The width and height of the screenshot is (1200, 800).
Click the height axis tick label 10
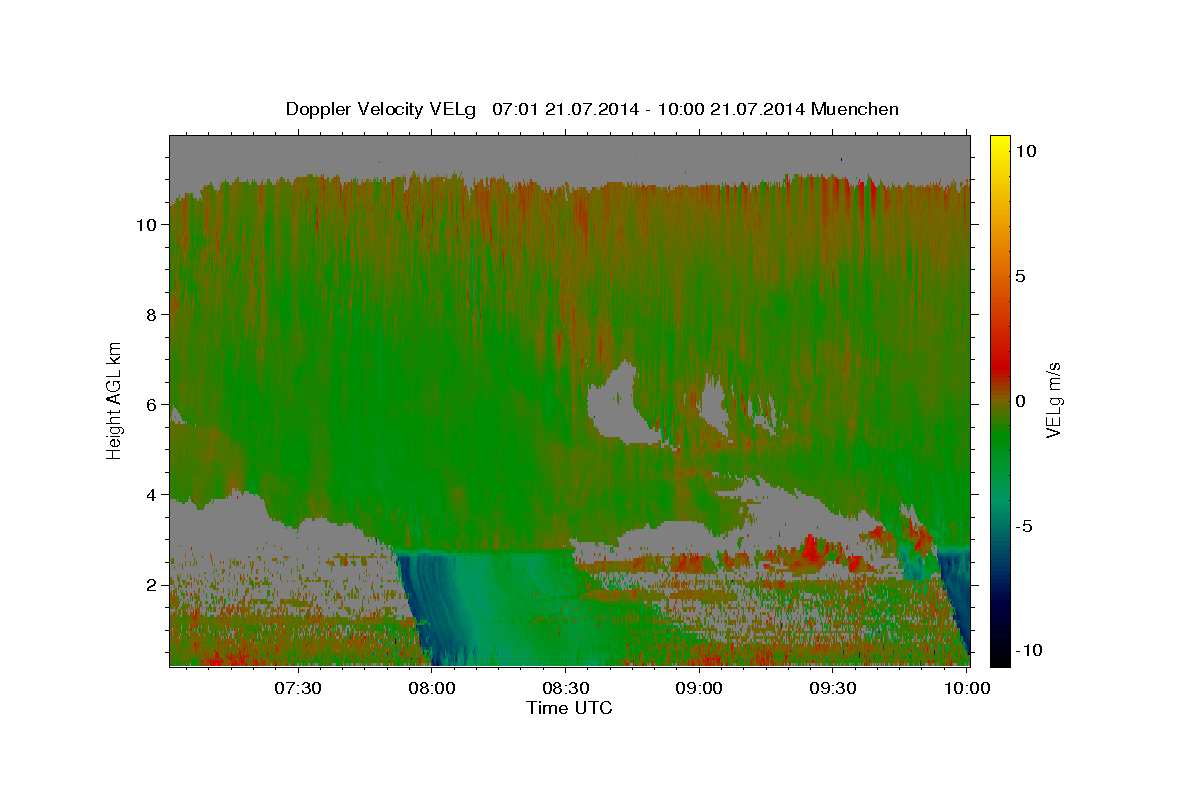(x=148, y=225)
